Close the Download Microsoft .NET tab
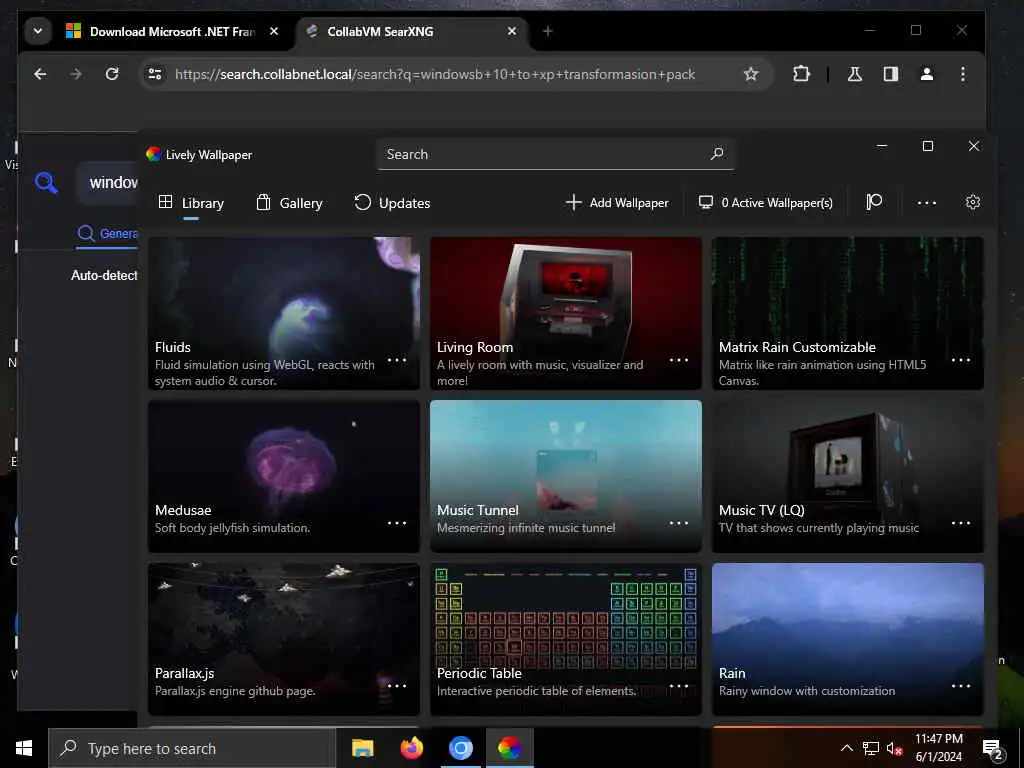 pos(274,31)
